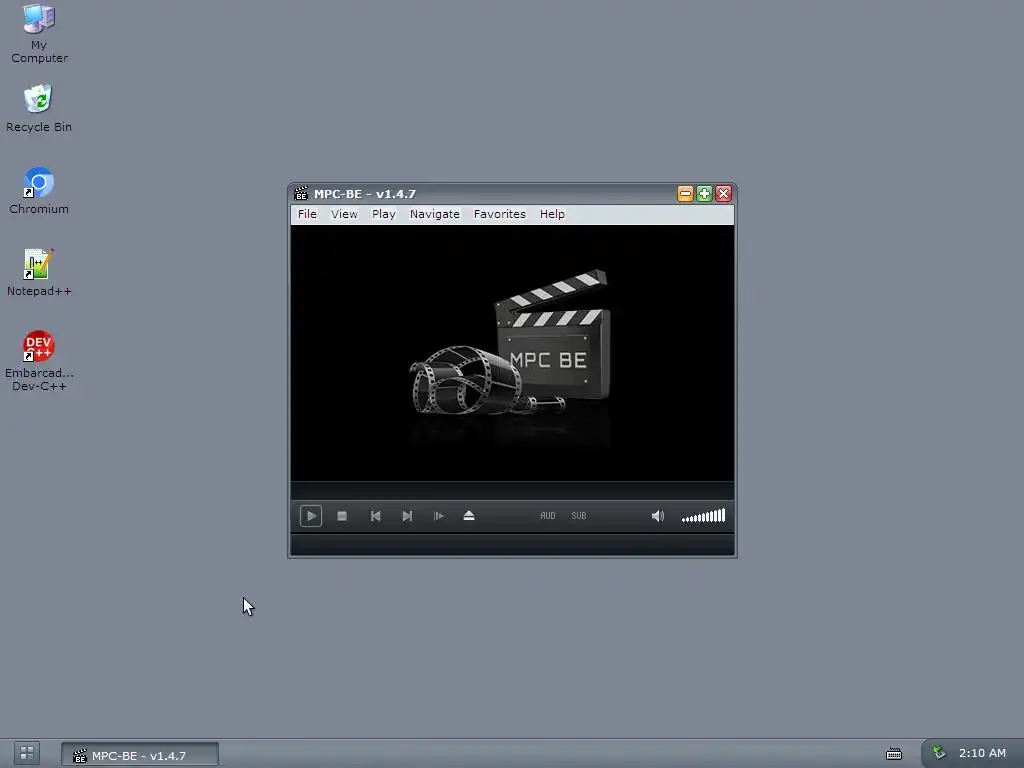Maximize the MPC-BE window
Viewport: 1024px width, 768px height.
click(704, 193)
